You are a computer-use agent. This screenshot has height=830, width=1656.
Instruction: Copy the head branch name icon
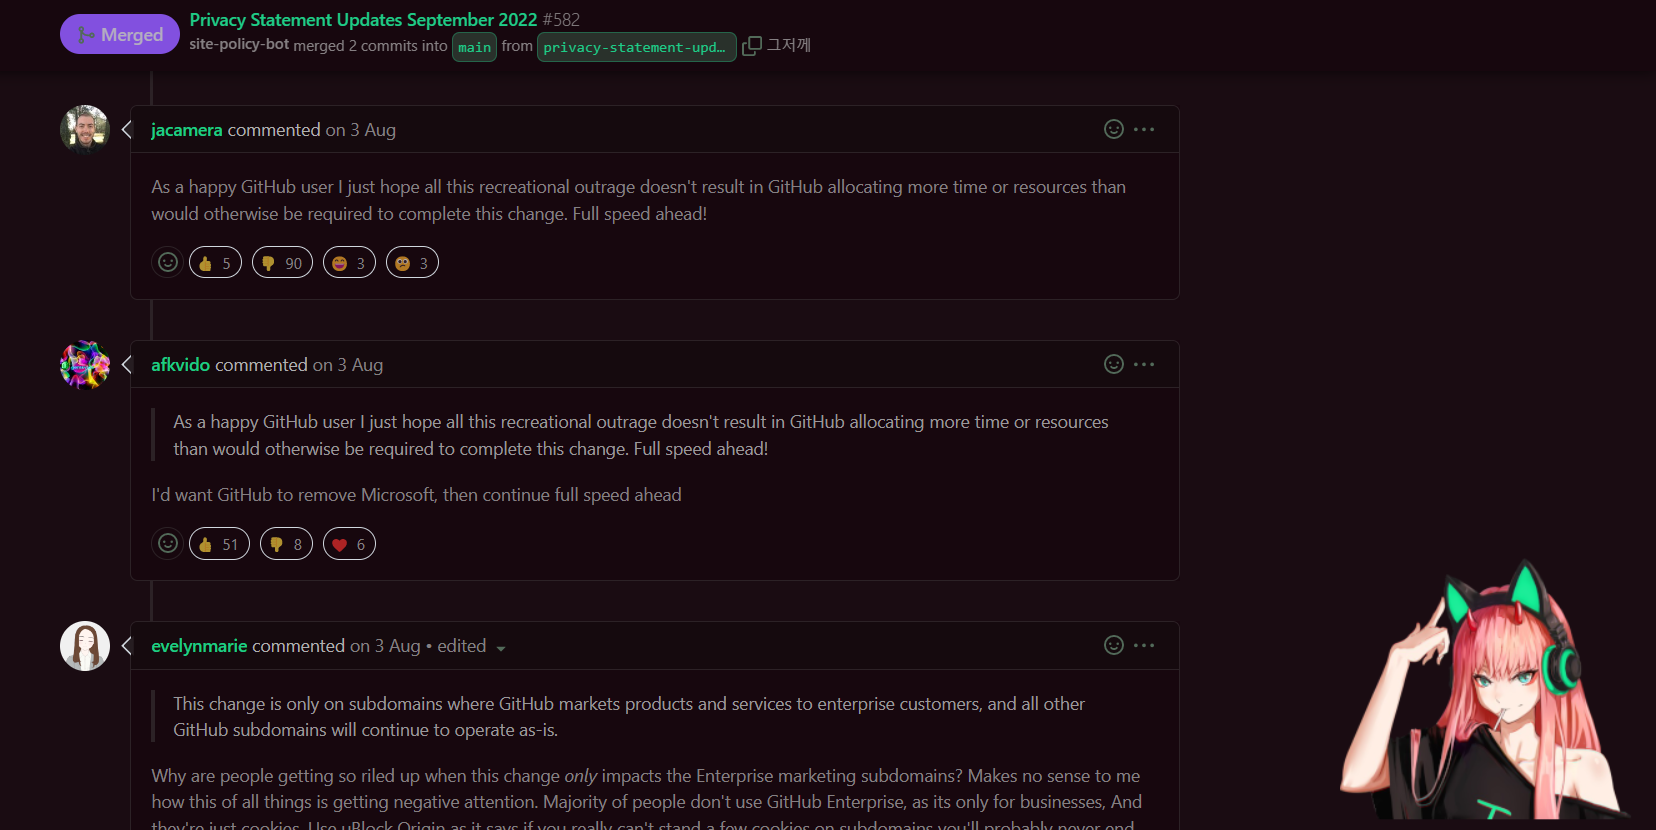(x=752, y=46)
